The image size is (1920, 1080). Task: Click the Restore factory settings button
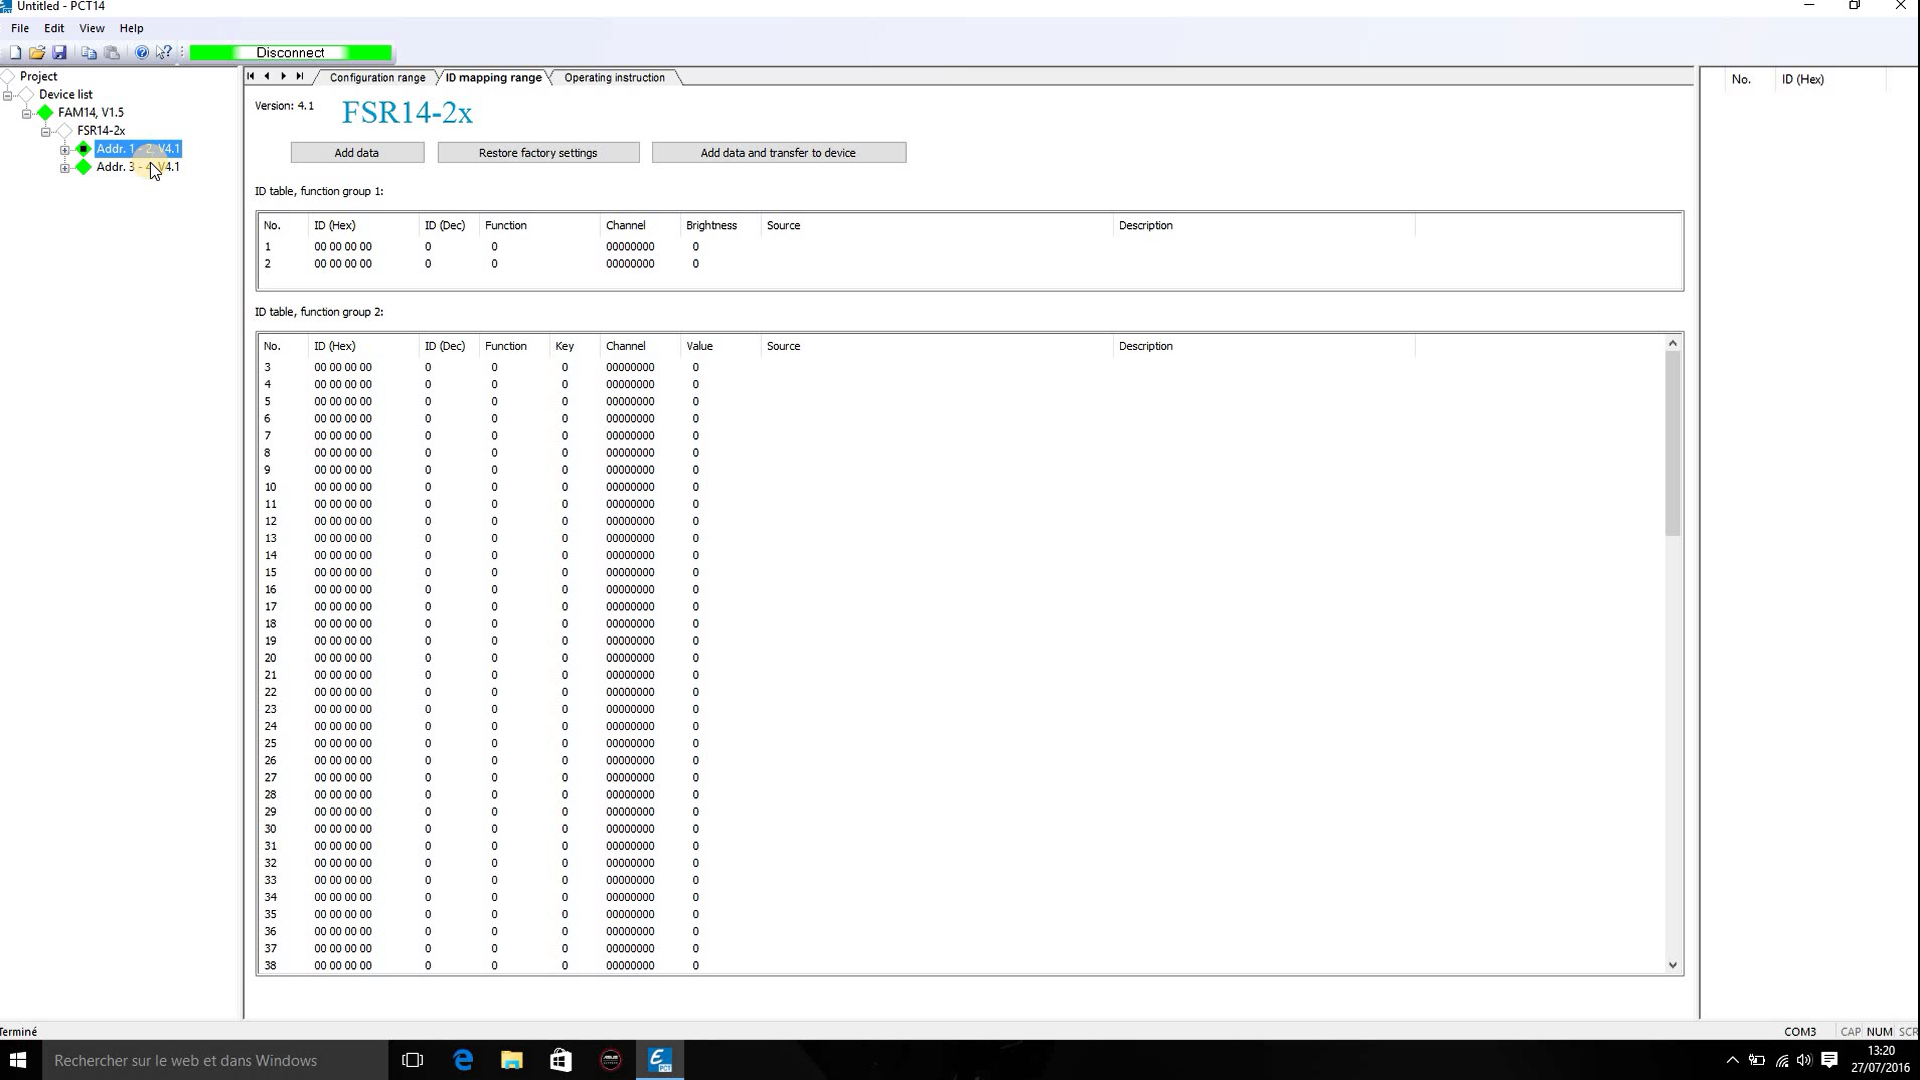(x=538, y=153)
